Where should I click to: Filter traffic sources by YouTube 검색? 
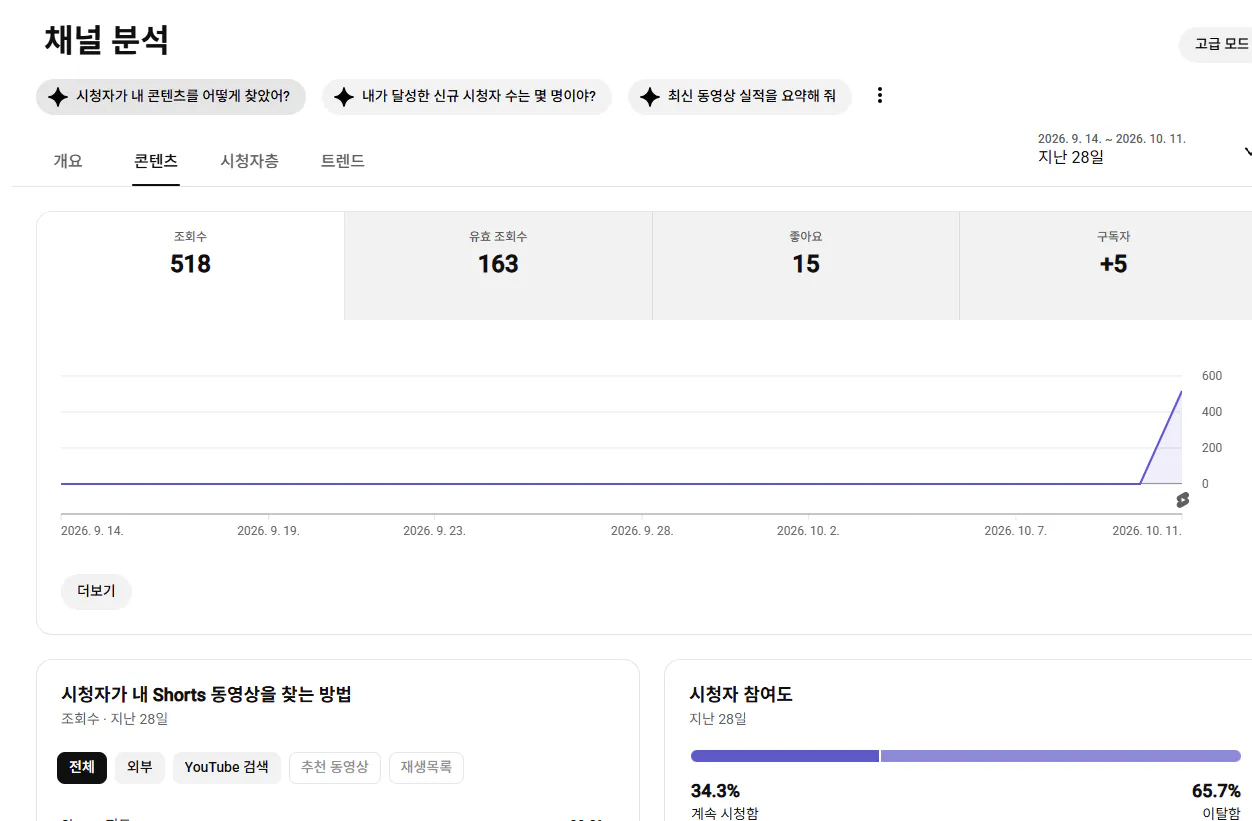(227, 767)
